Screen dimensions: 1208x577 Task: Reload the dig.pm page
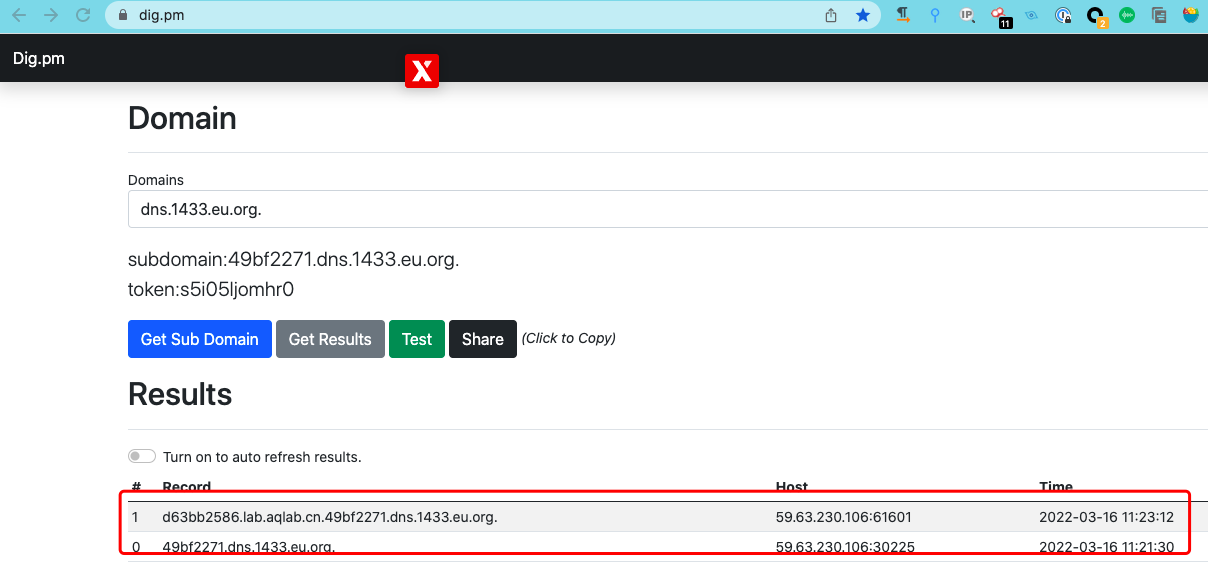point(84,15)
